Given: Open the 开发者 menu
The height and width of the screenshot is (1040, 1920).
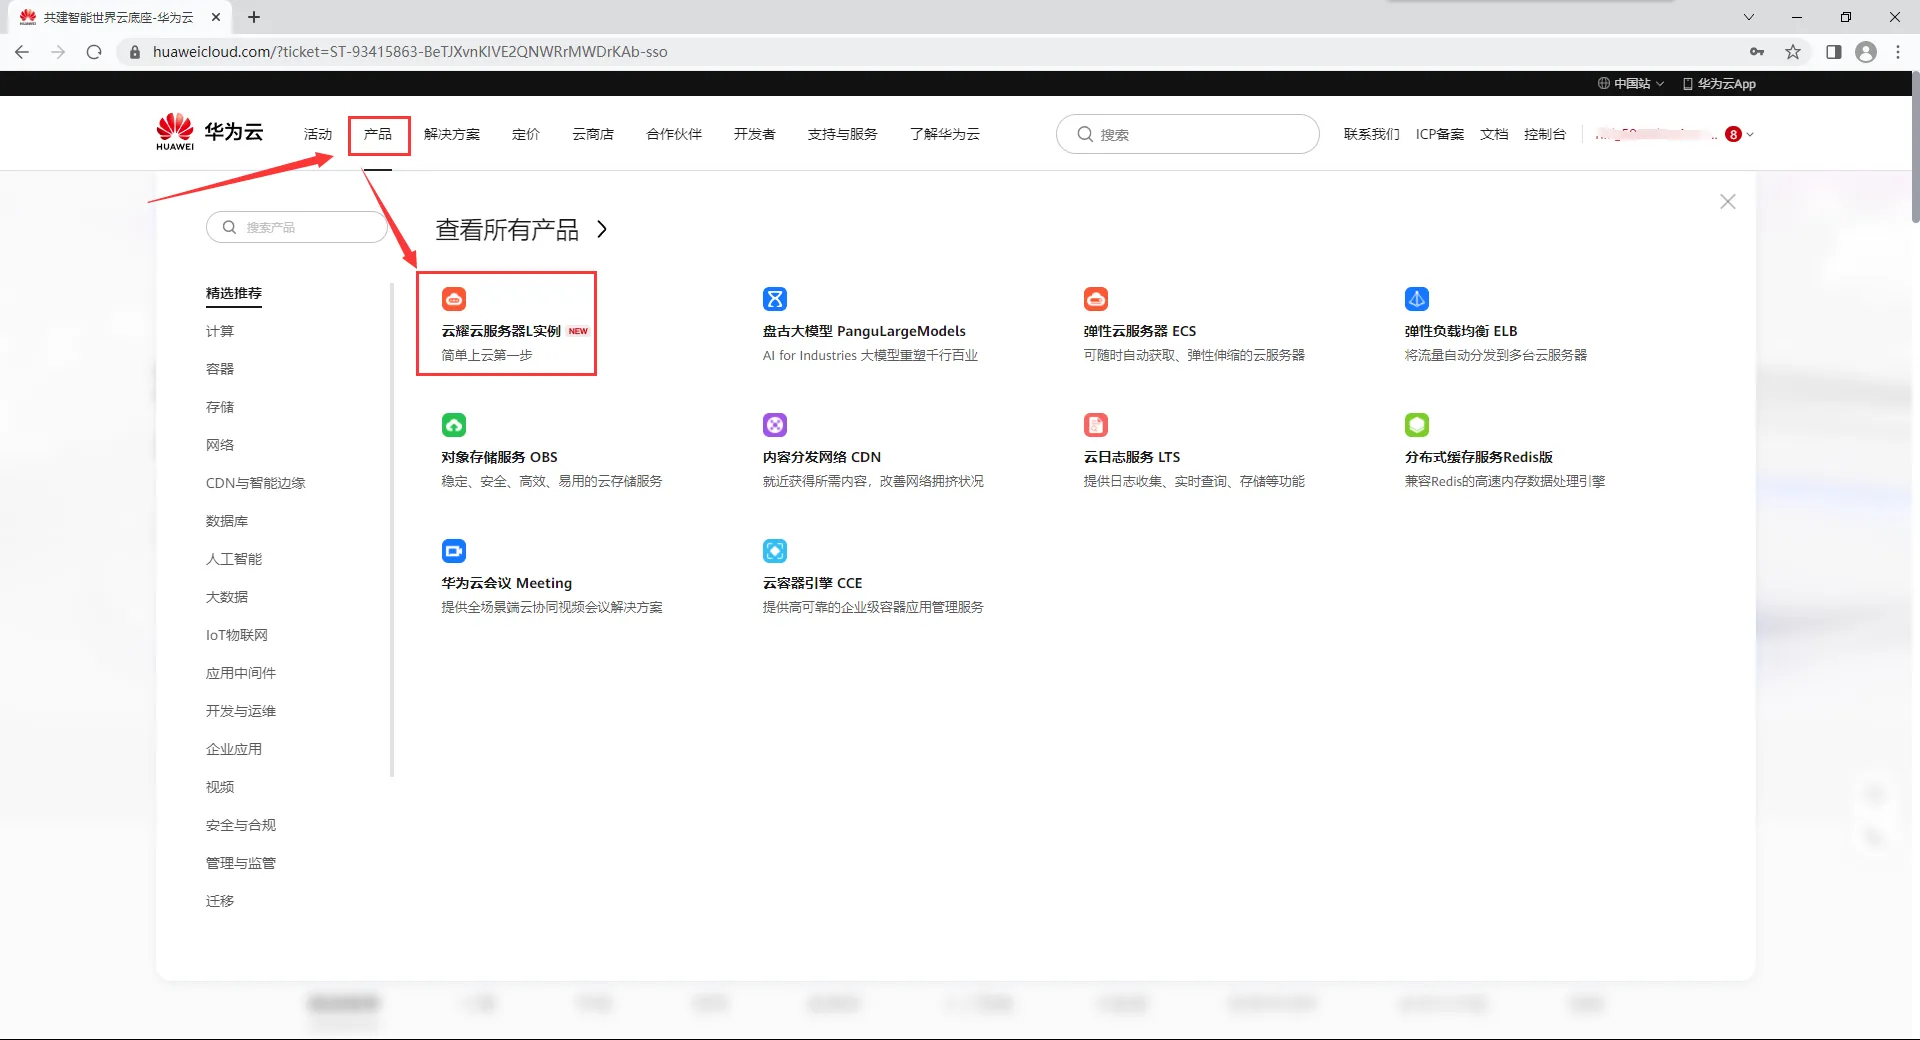Looking at the screenshot, I should (x=754, y=134).
